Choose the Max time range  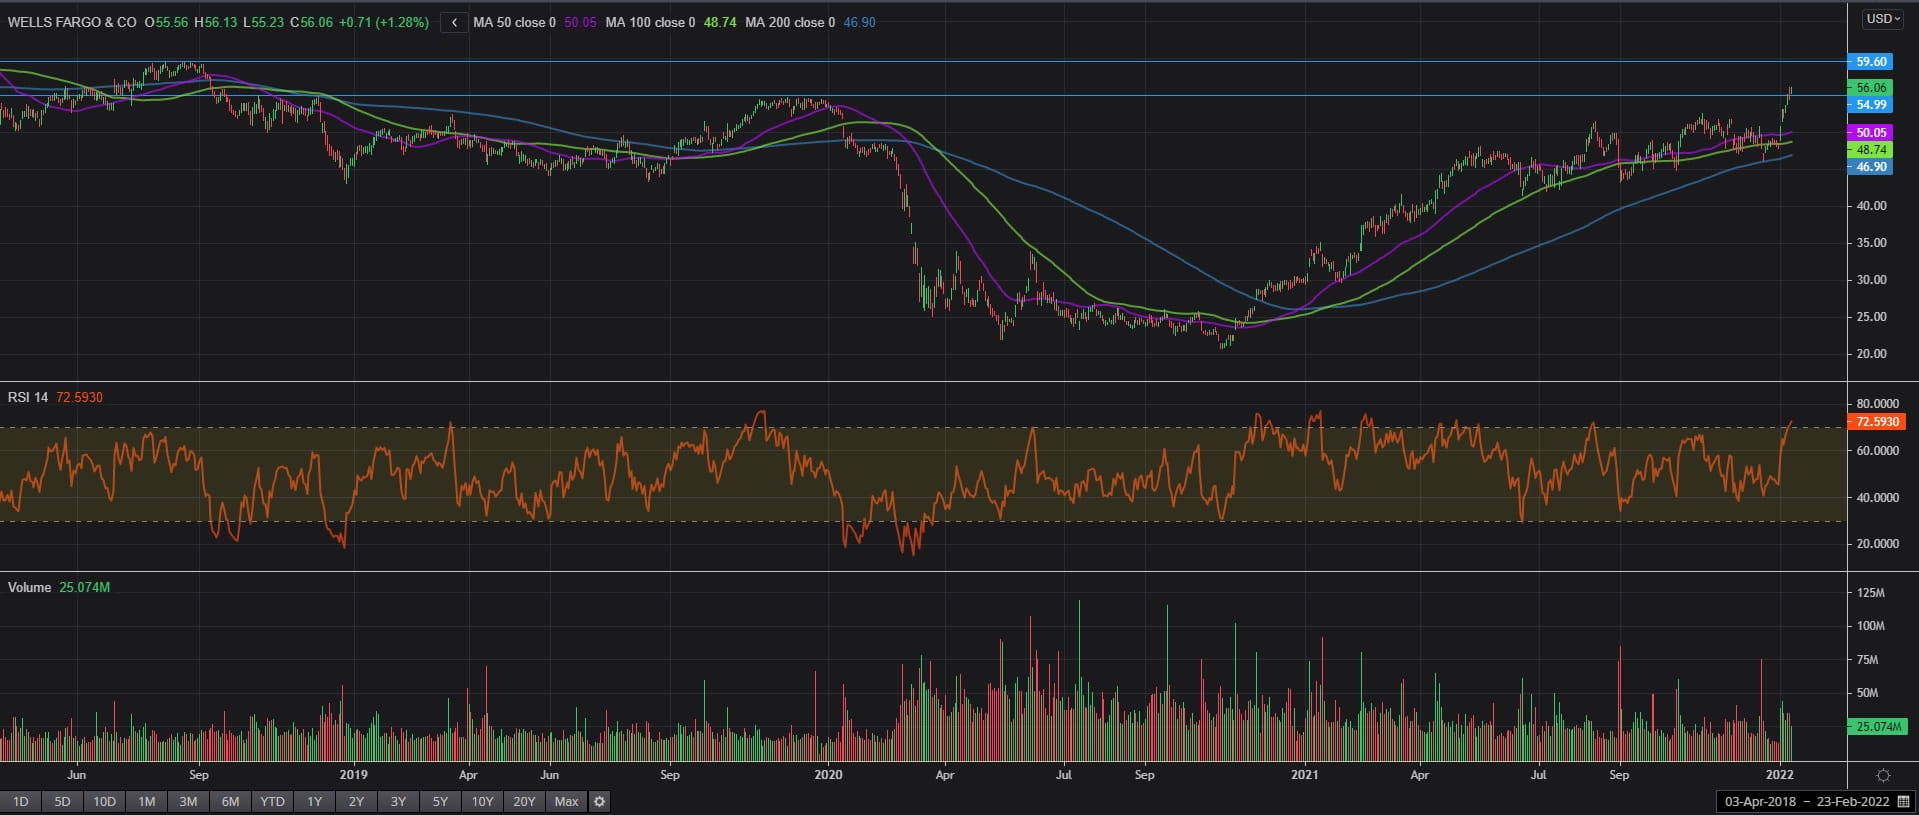tap(566, 801)
